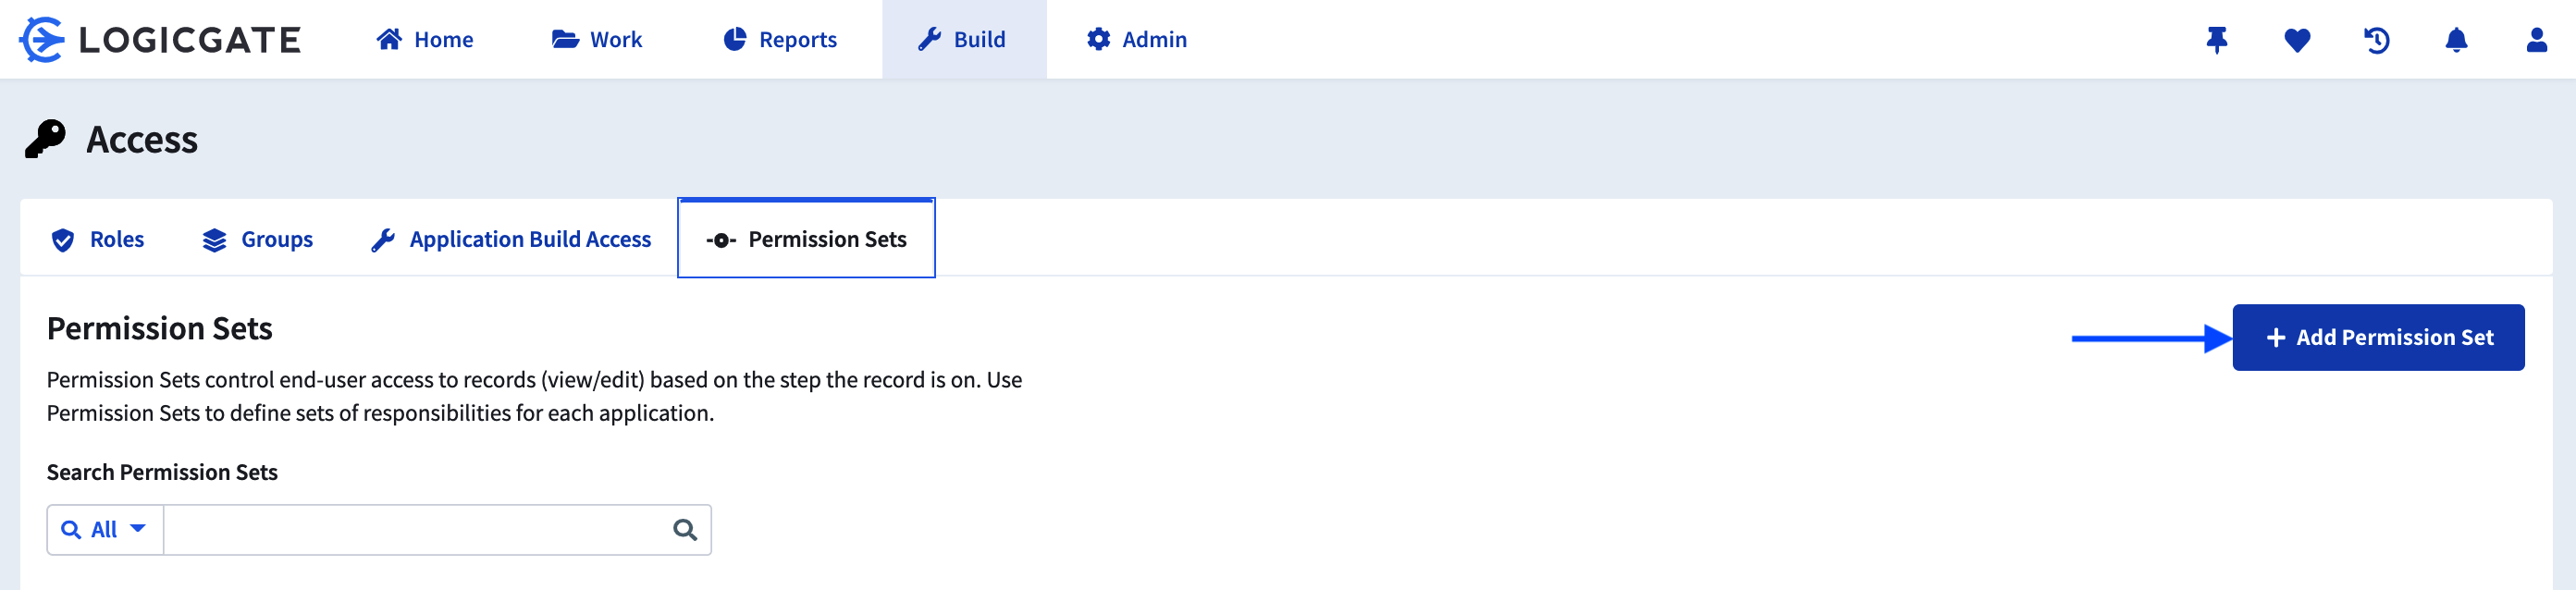Open the Reports menu

pos(780,40)
